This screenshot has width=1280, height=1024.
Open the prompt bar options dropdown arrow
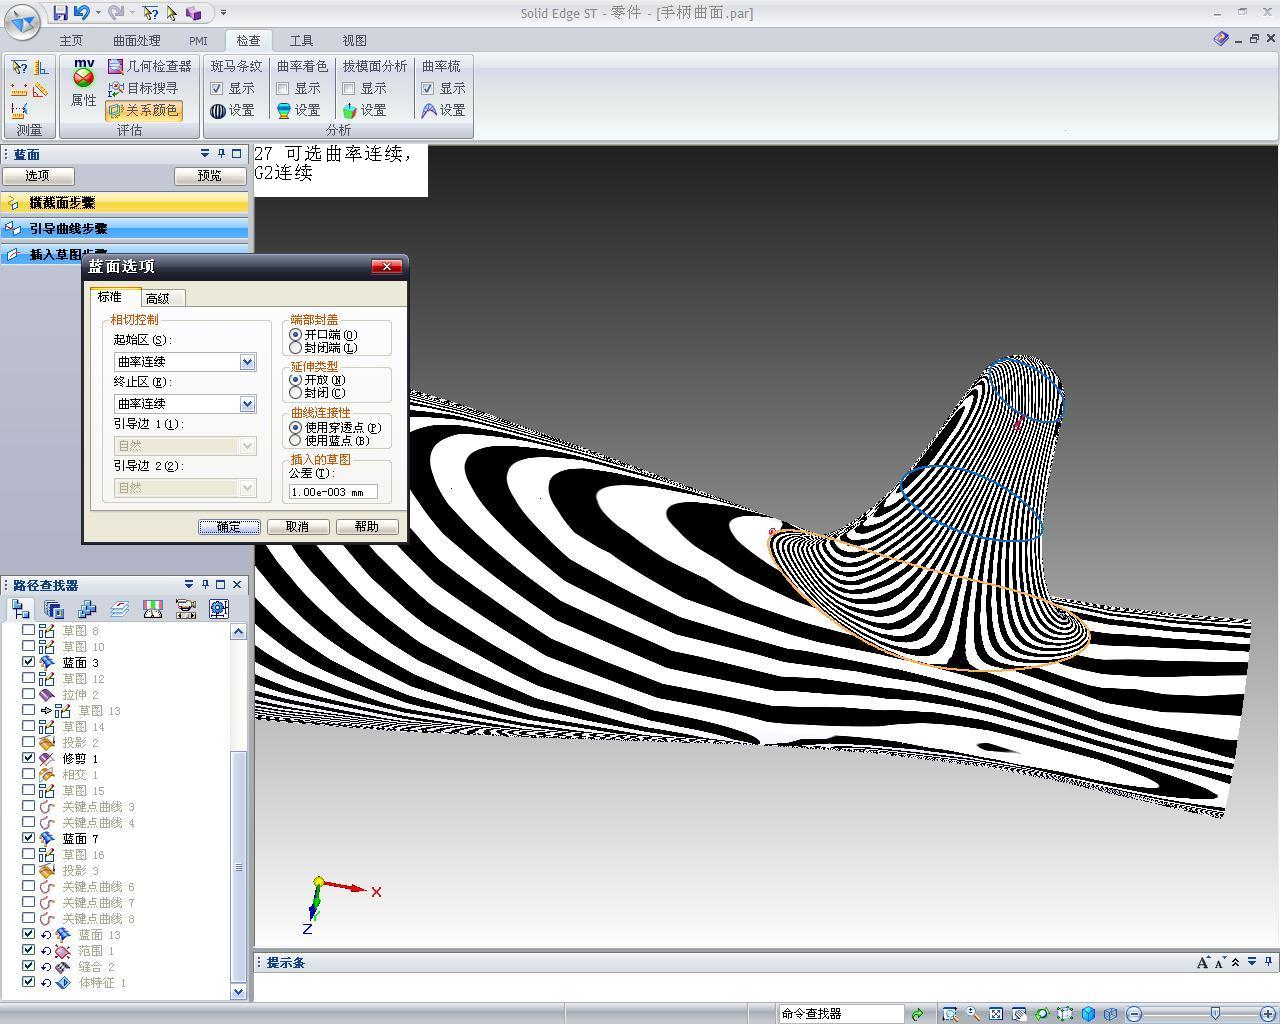pos(1251,963)
